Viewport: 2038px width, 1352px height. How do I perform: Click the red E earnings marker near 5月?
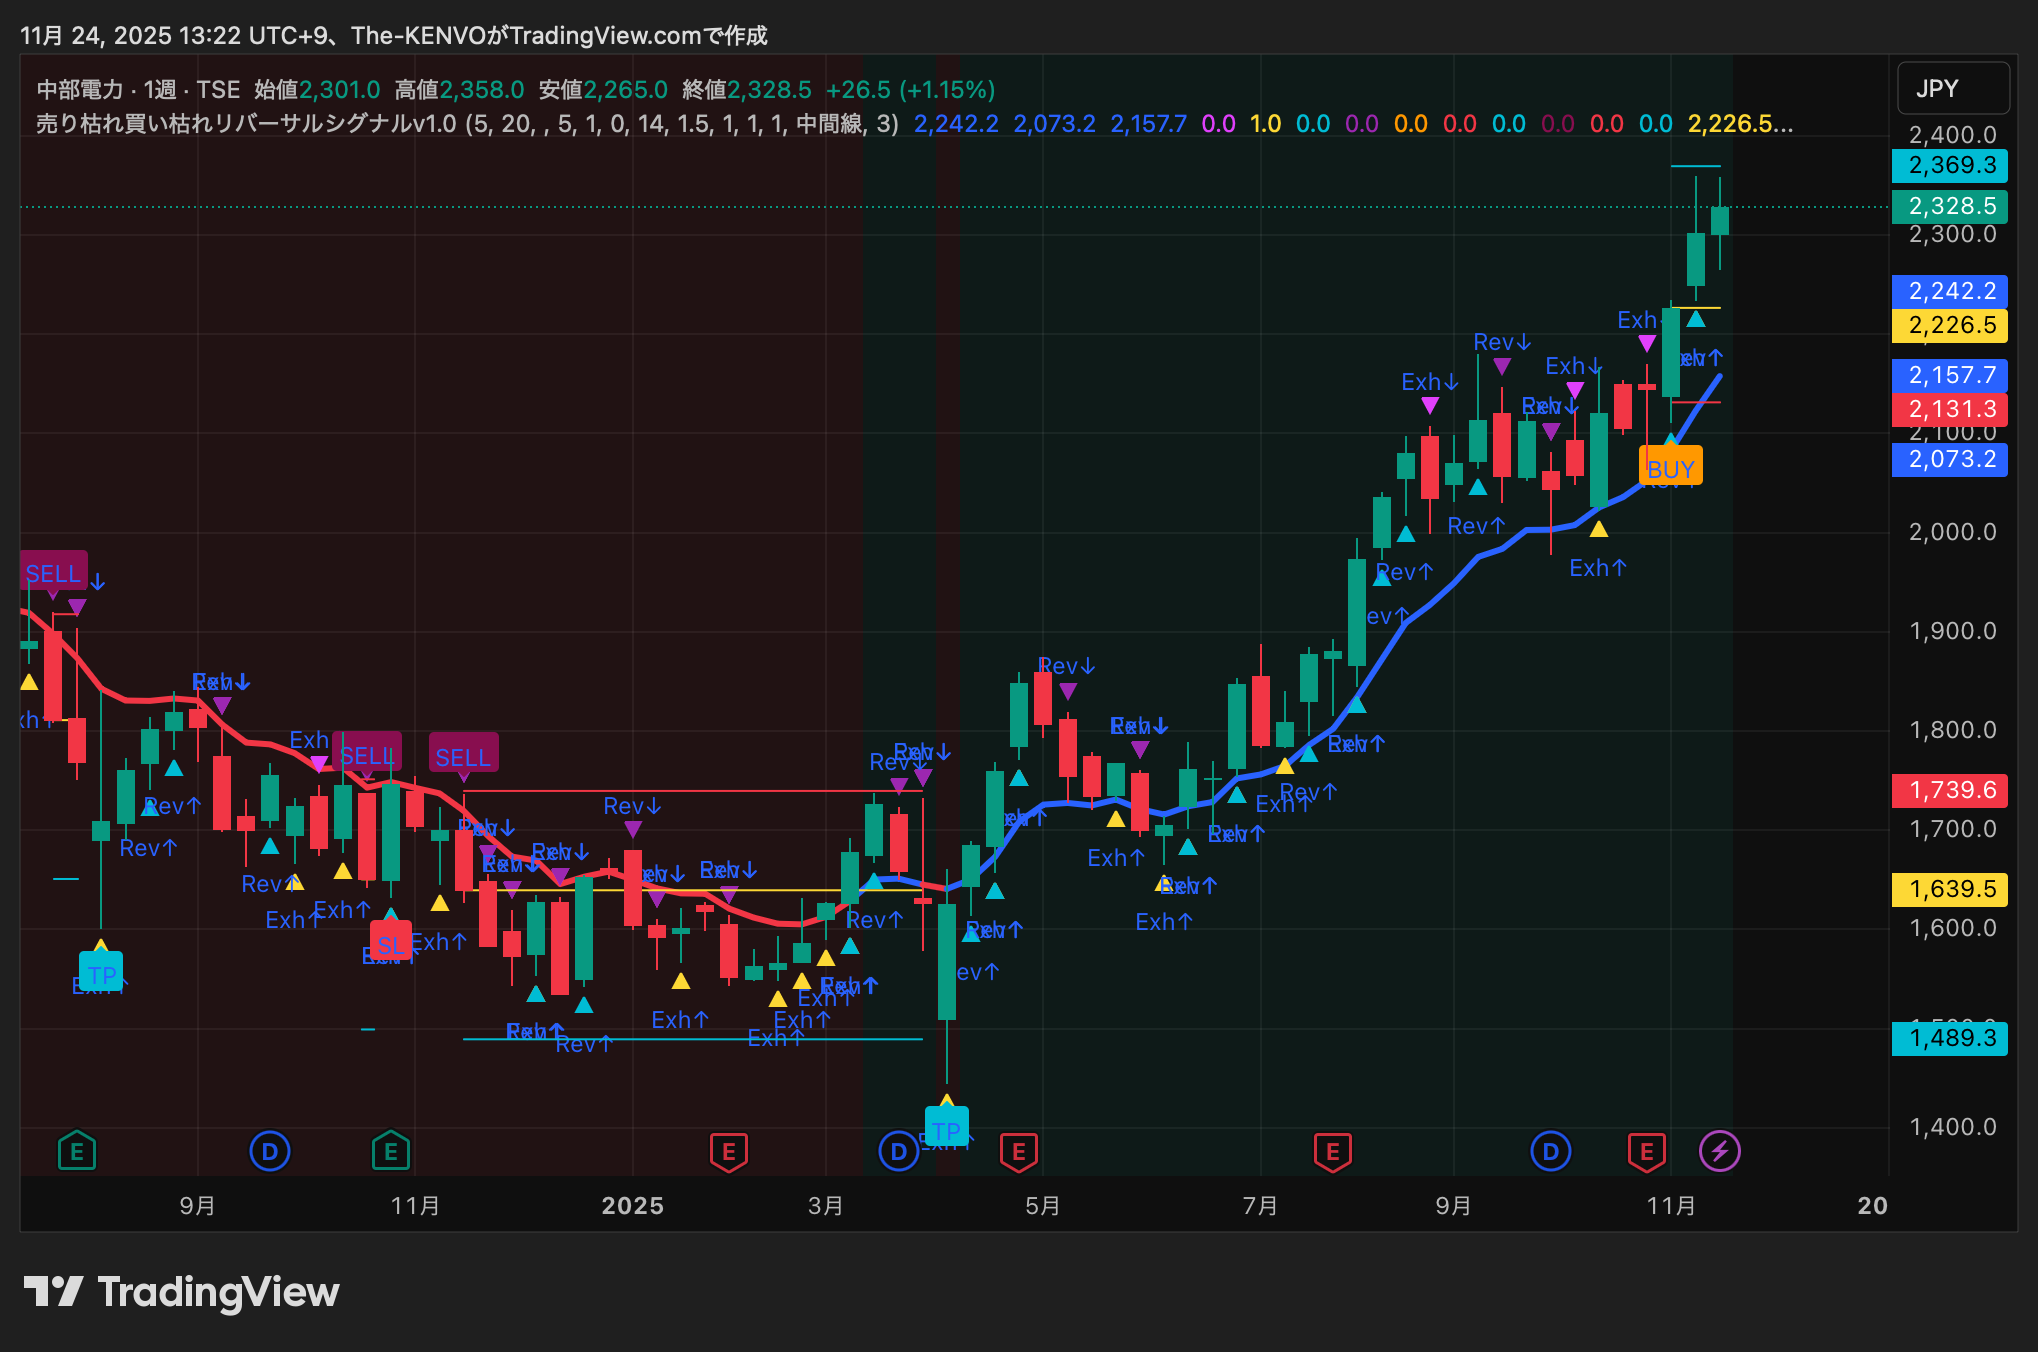1018,1152
